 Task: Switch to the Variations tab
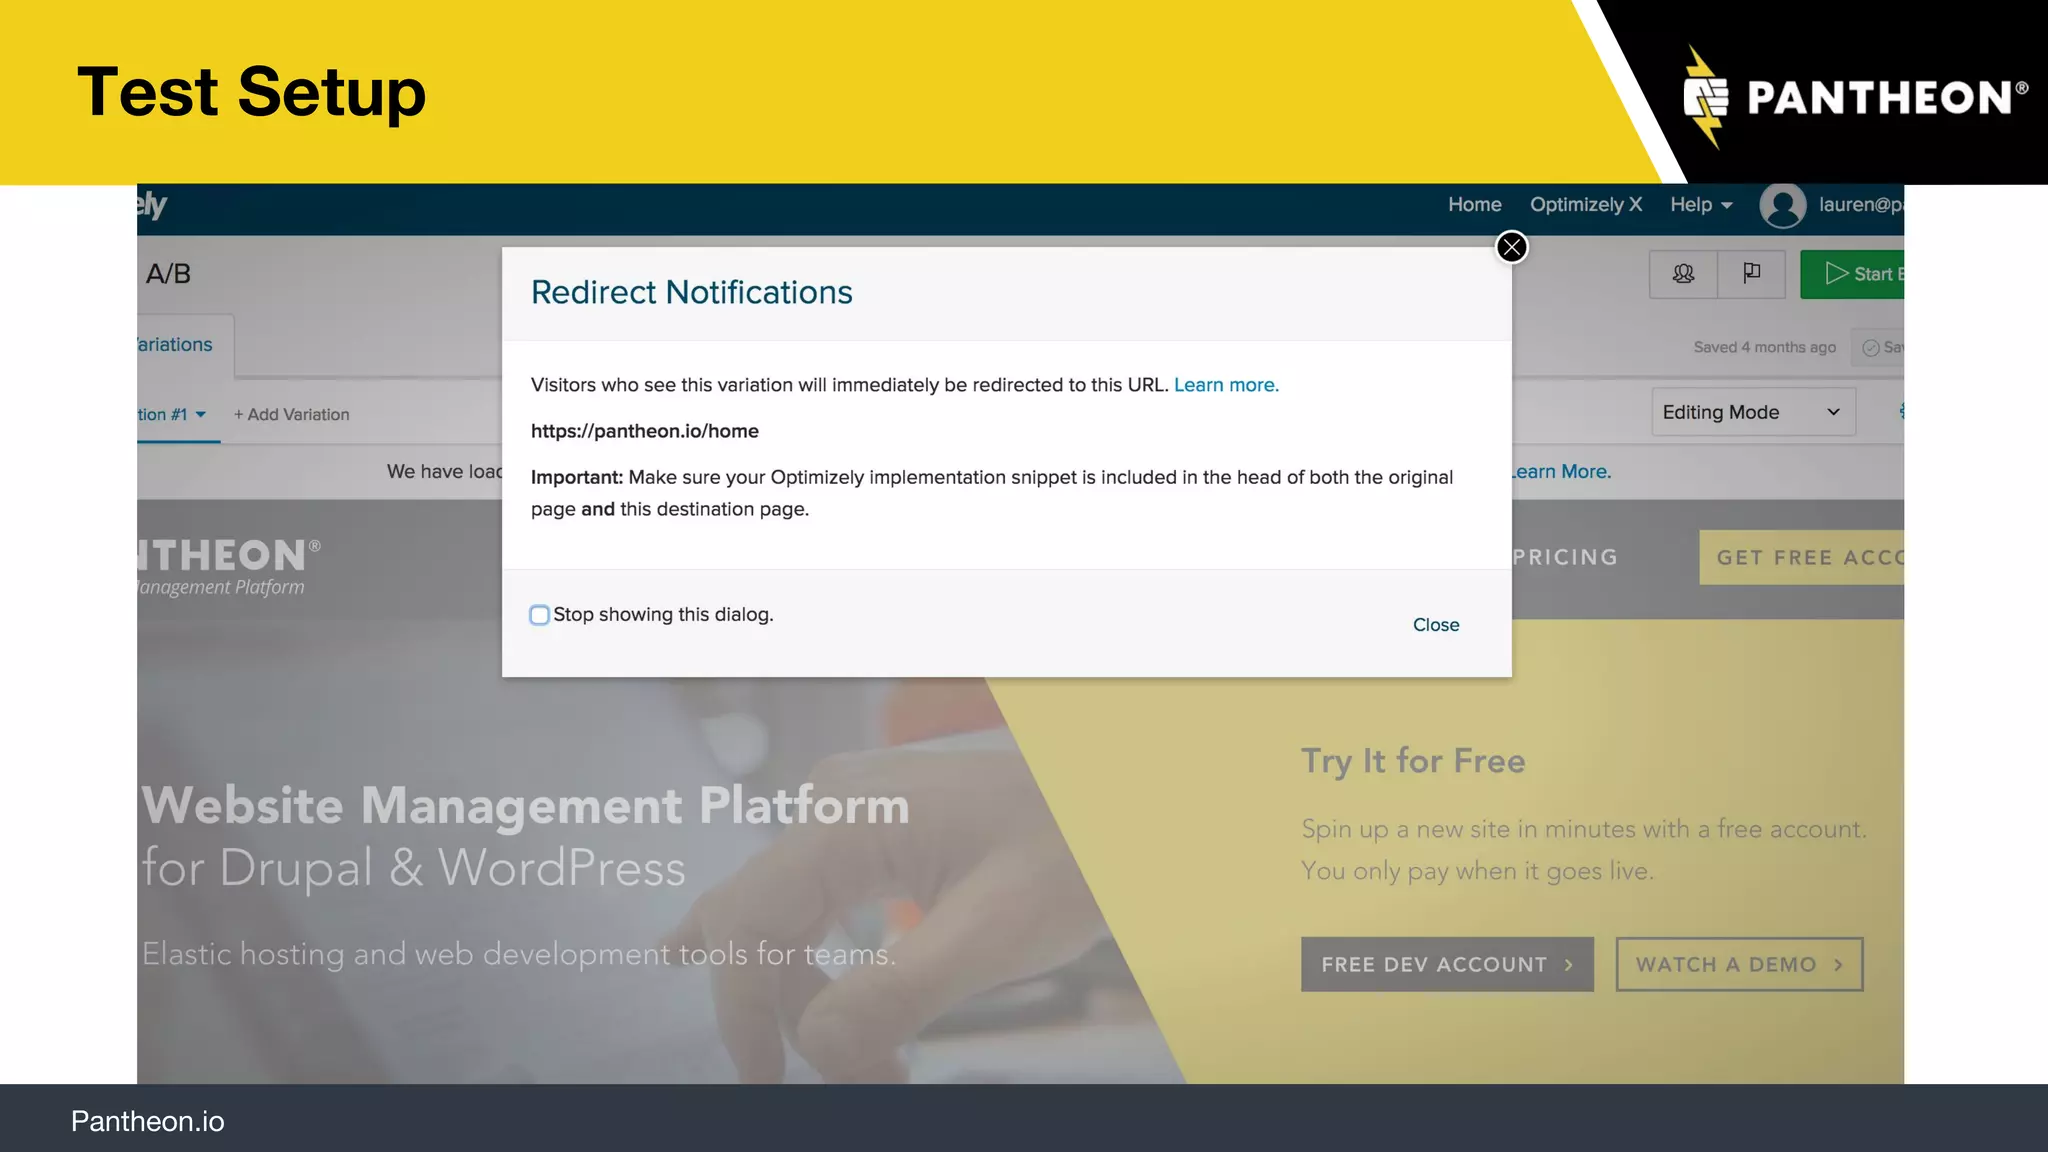[x=176, y=345]
